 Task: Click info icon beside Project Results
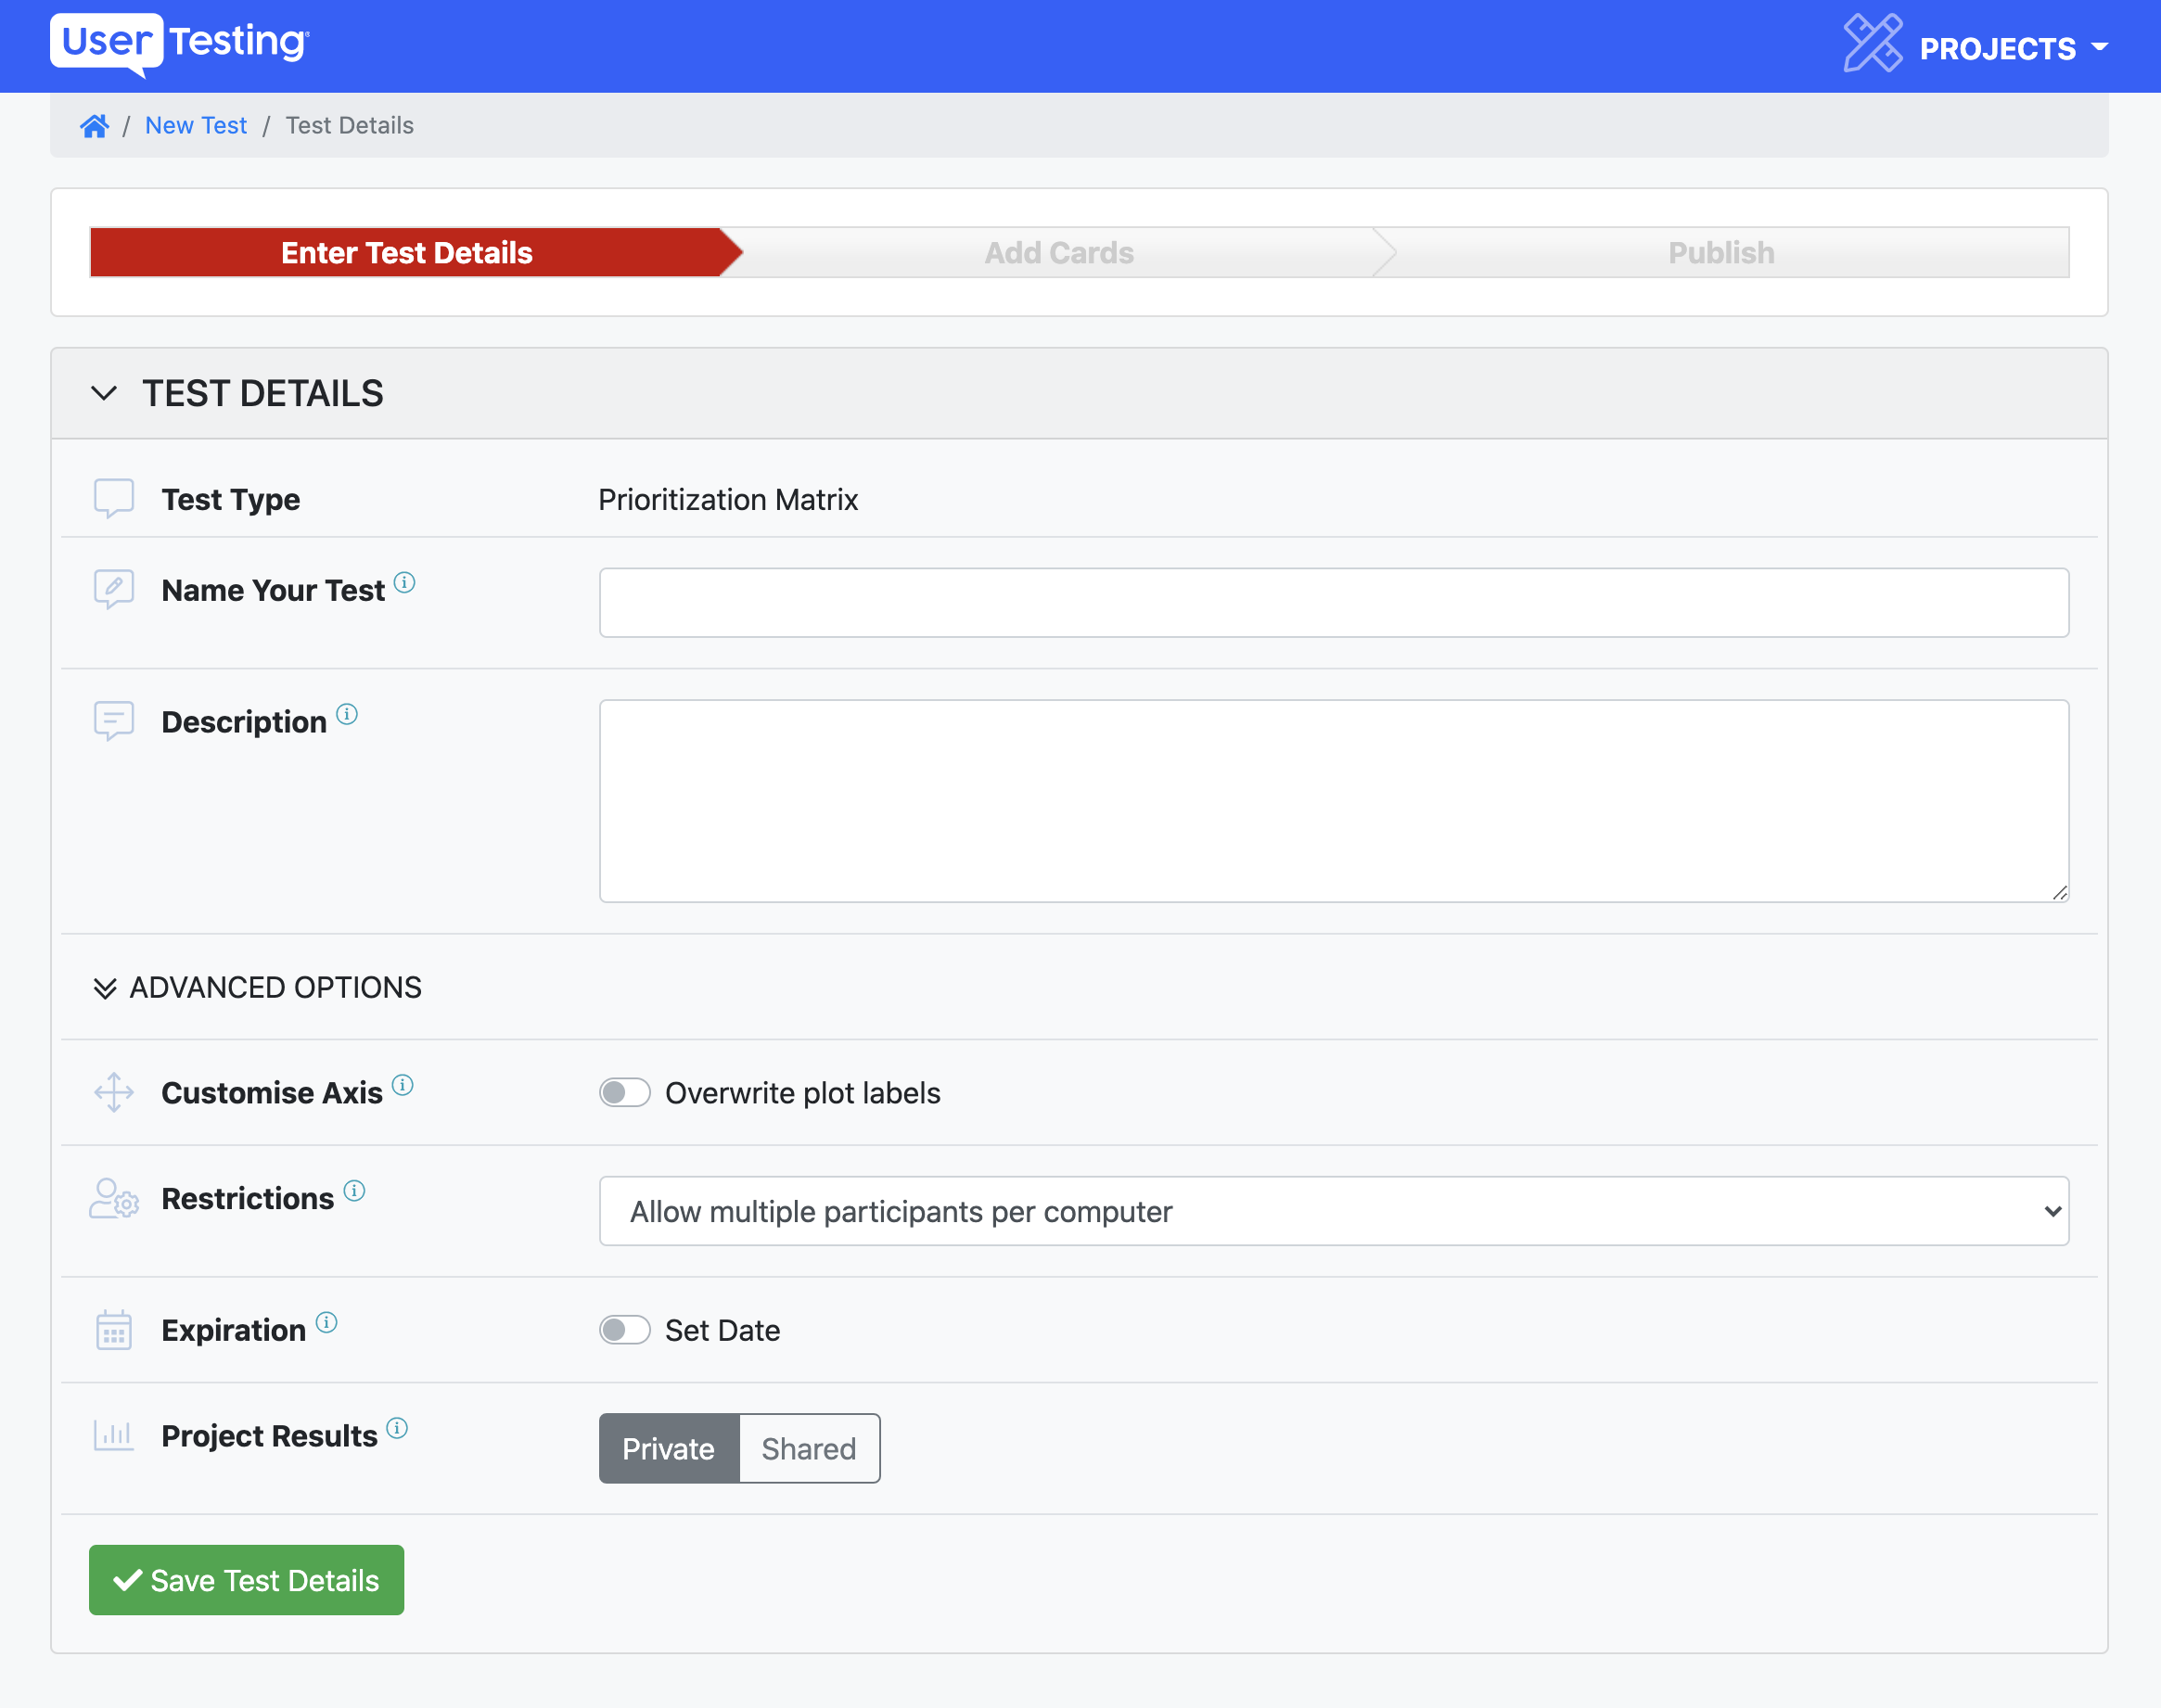(x=397, y=1428)
